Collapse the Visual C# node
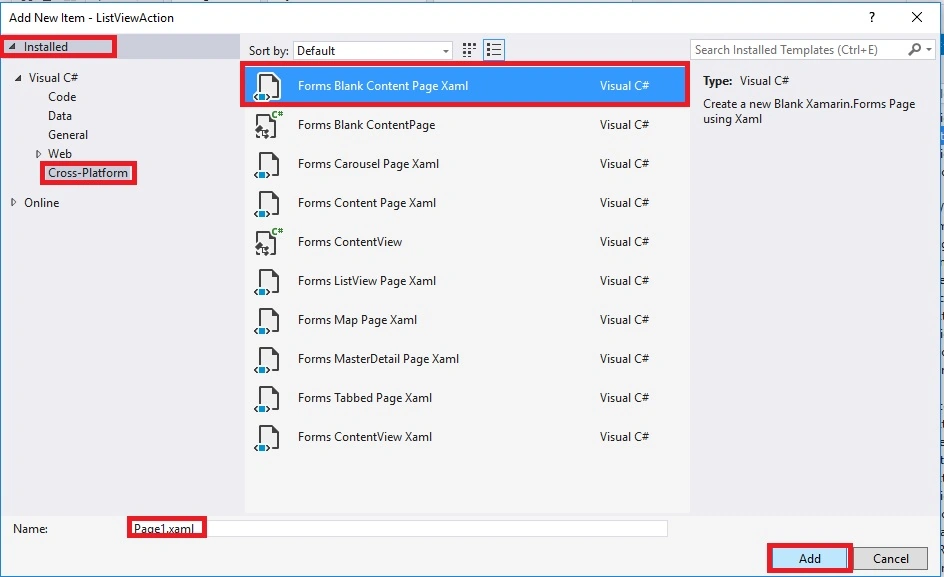Image resolution: width=944 pixels, height=577 pixels. [x=18, y=78]
